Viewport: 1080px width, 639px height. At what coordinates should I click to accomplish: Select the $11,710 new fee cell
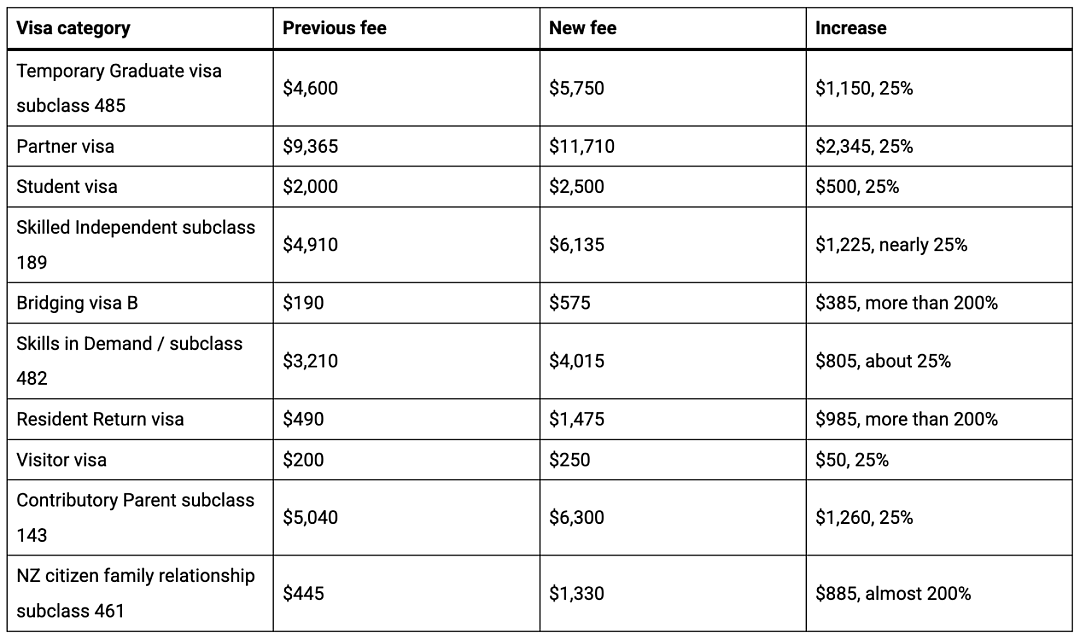[x=673, y=146]
